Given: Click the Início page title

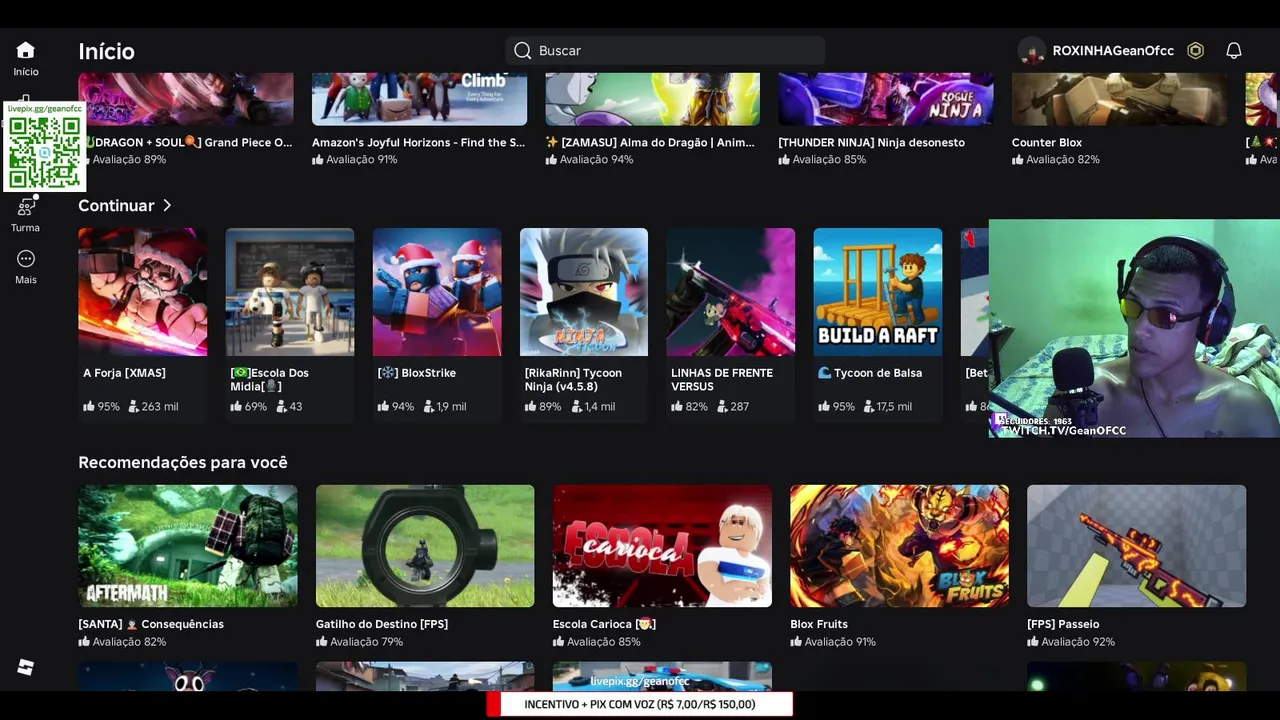Looking at the screenshot, I should point(106,51).
